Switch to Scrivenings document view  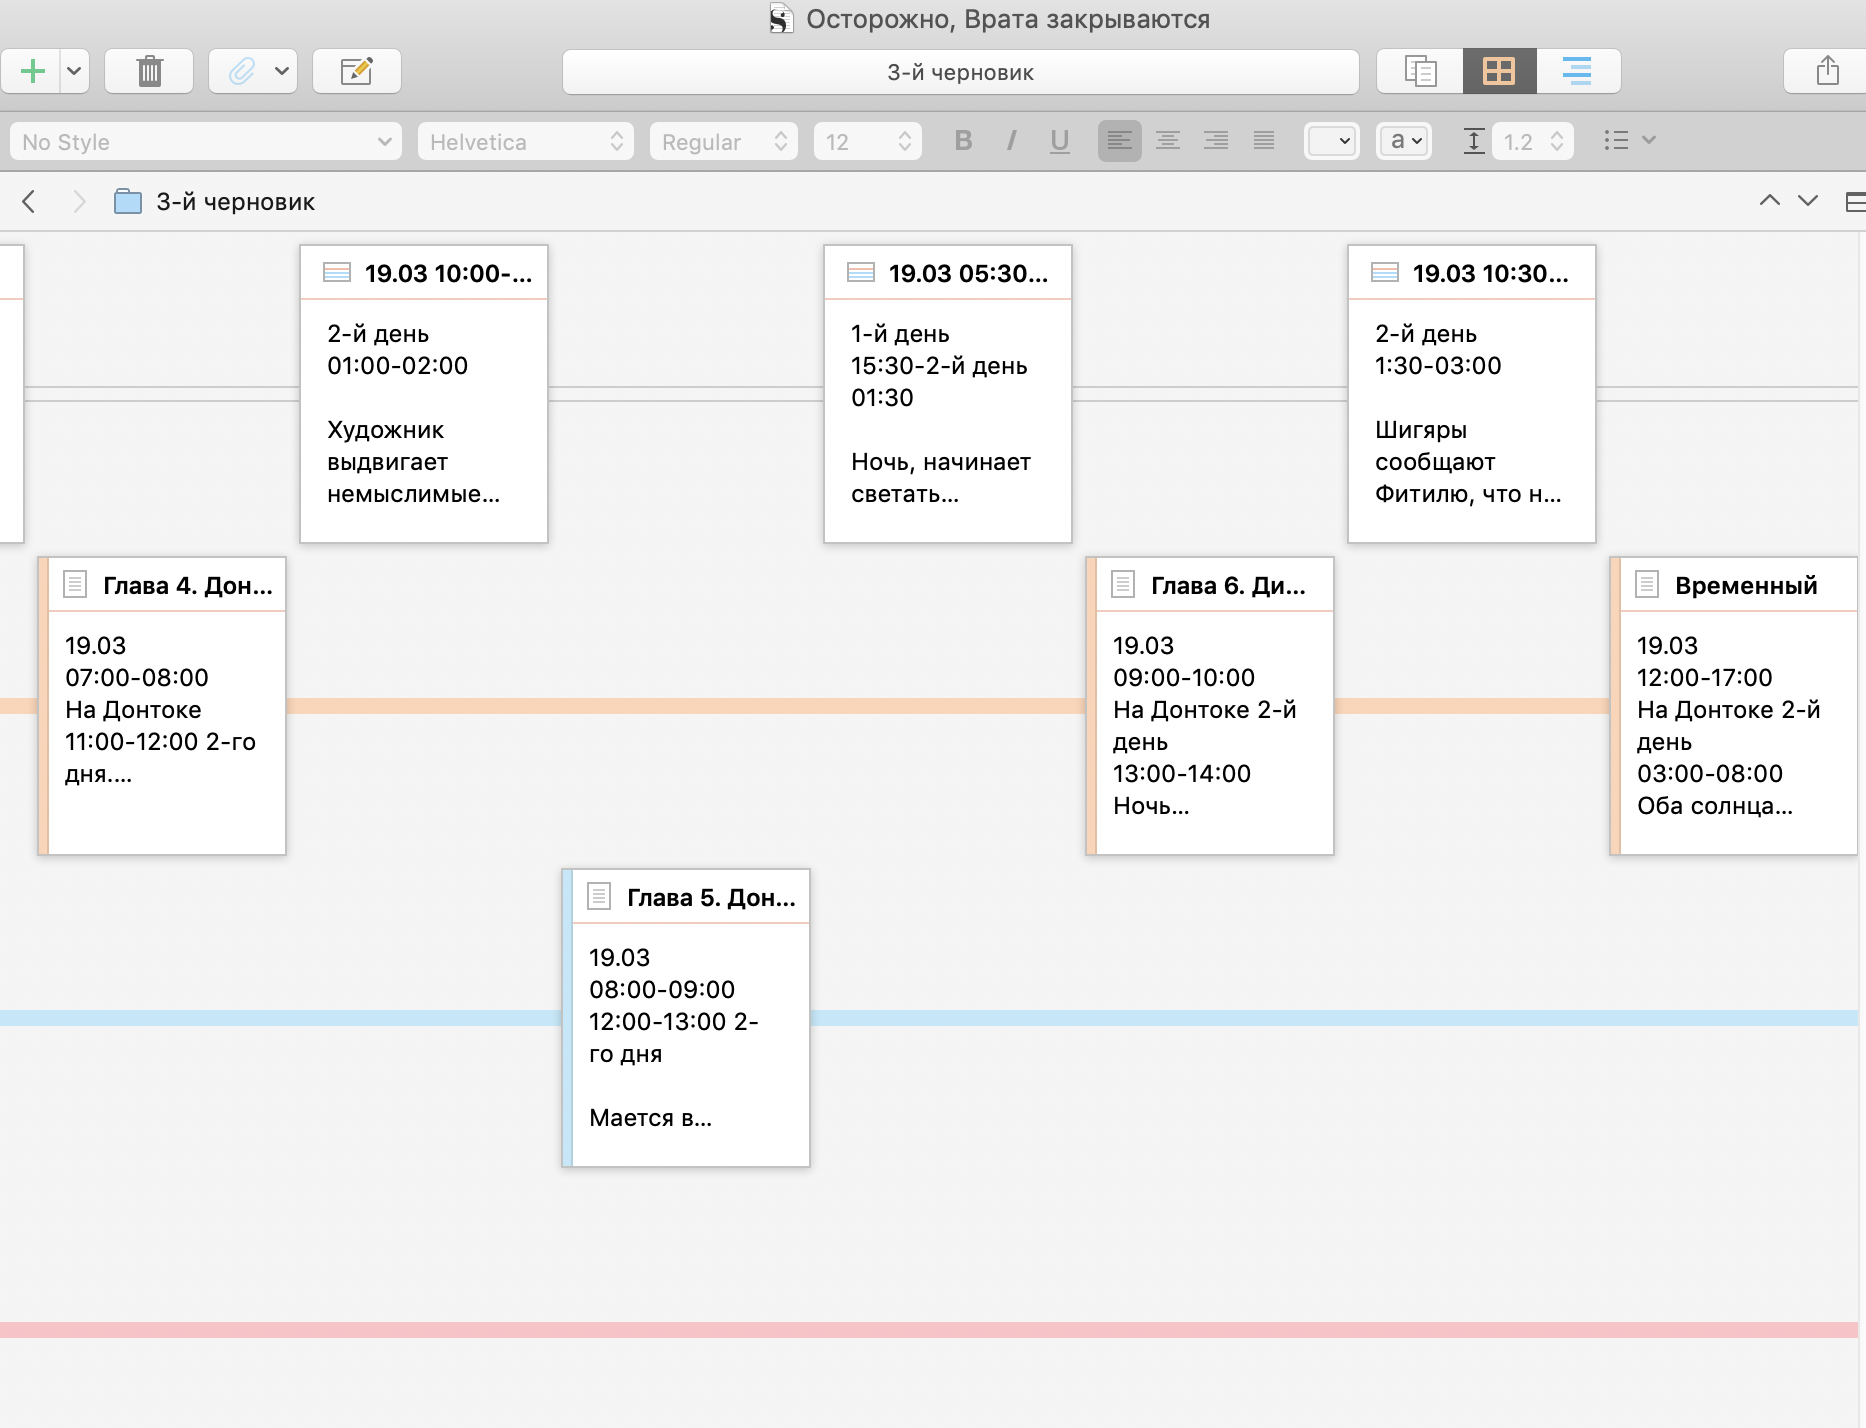(1420, 71)
